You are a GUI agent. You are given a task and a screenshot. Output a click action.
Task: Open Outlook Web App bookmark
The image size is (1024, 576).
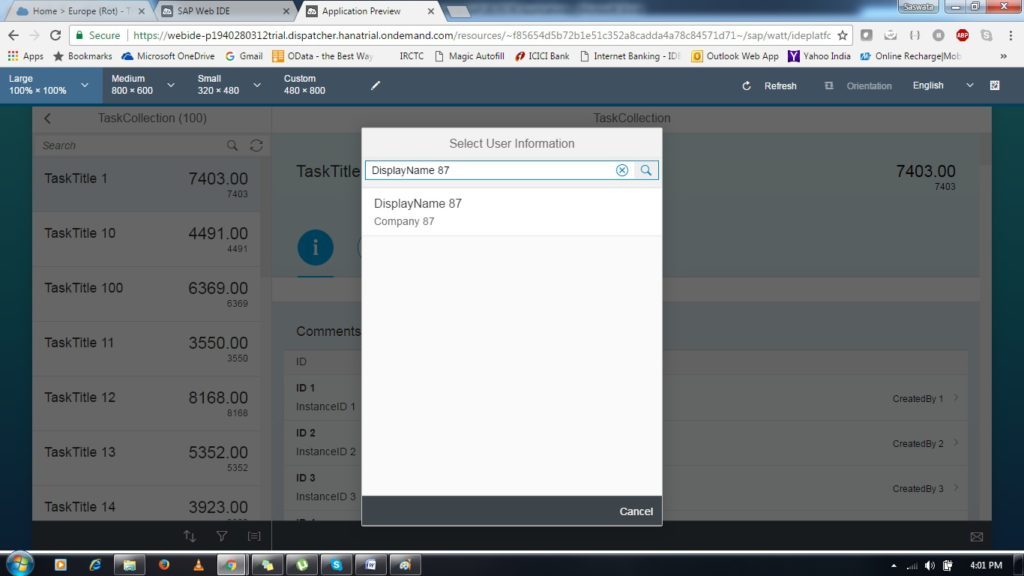point(735,56)
